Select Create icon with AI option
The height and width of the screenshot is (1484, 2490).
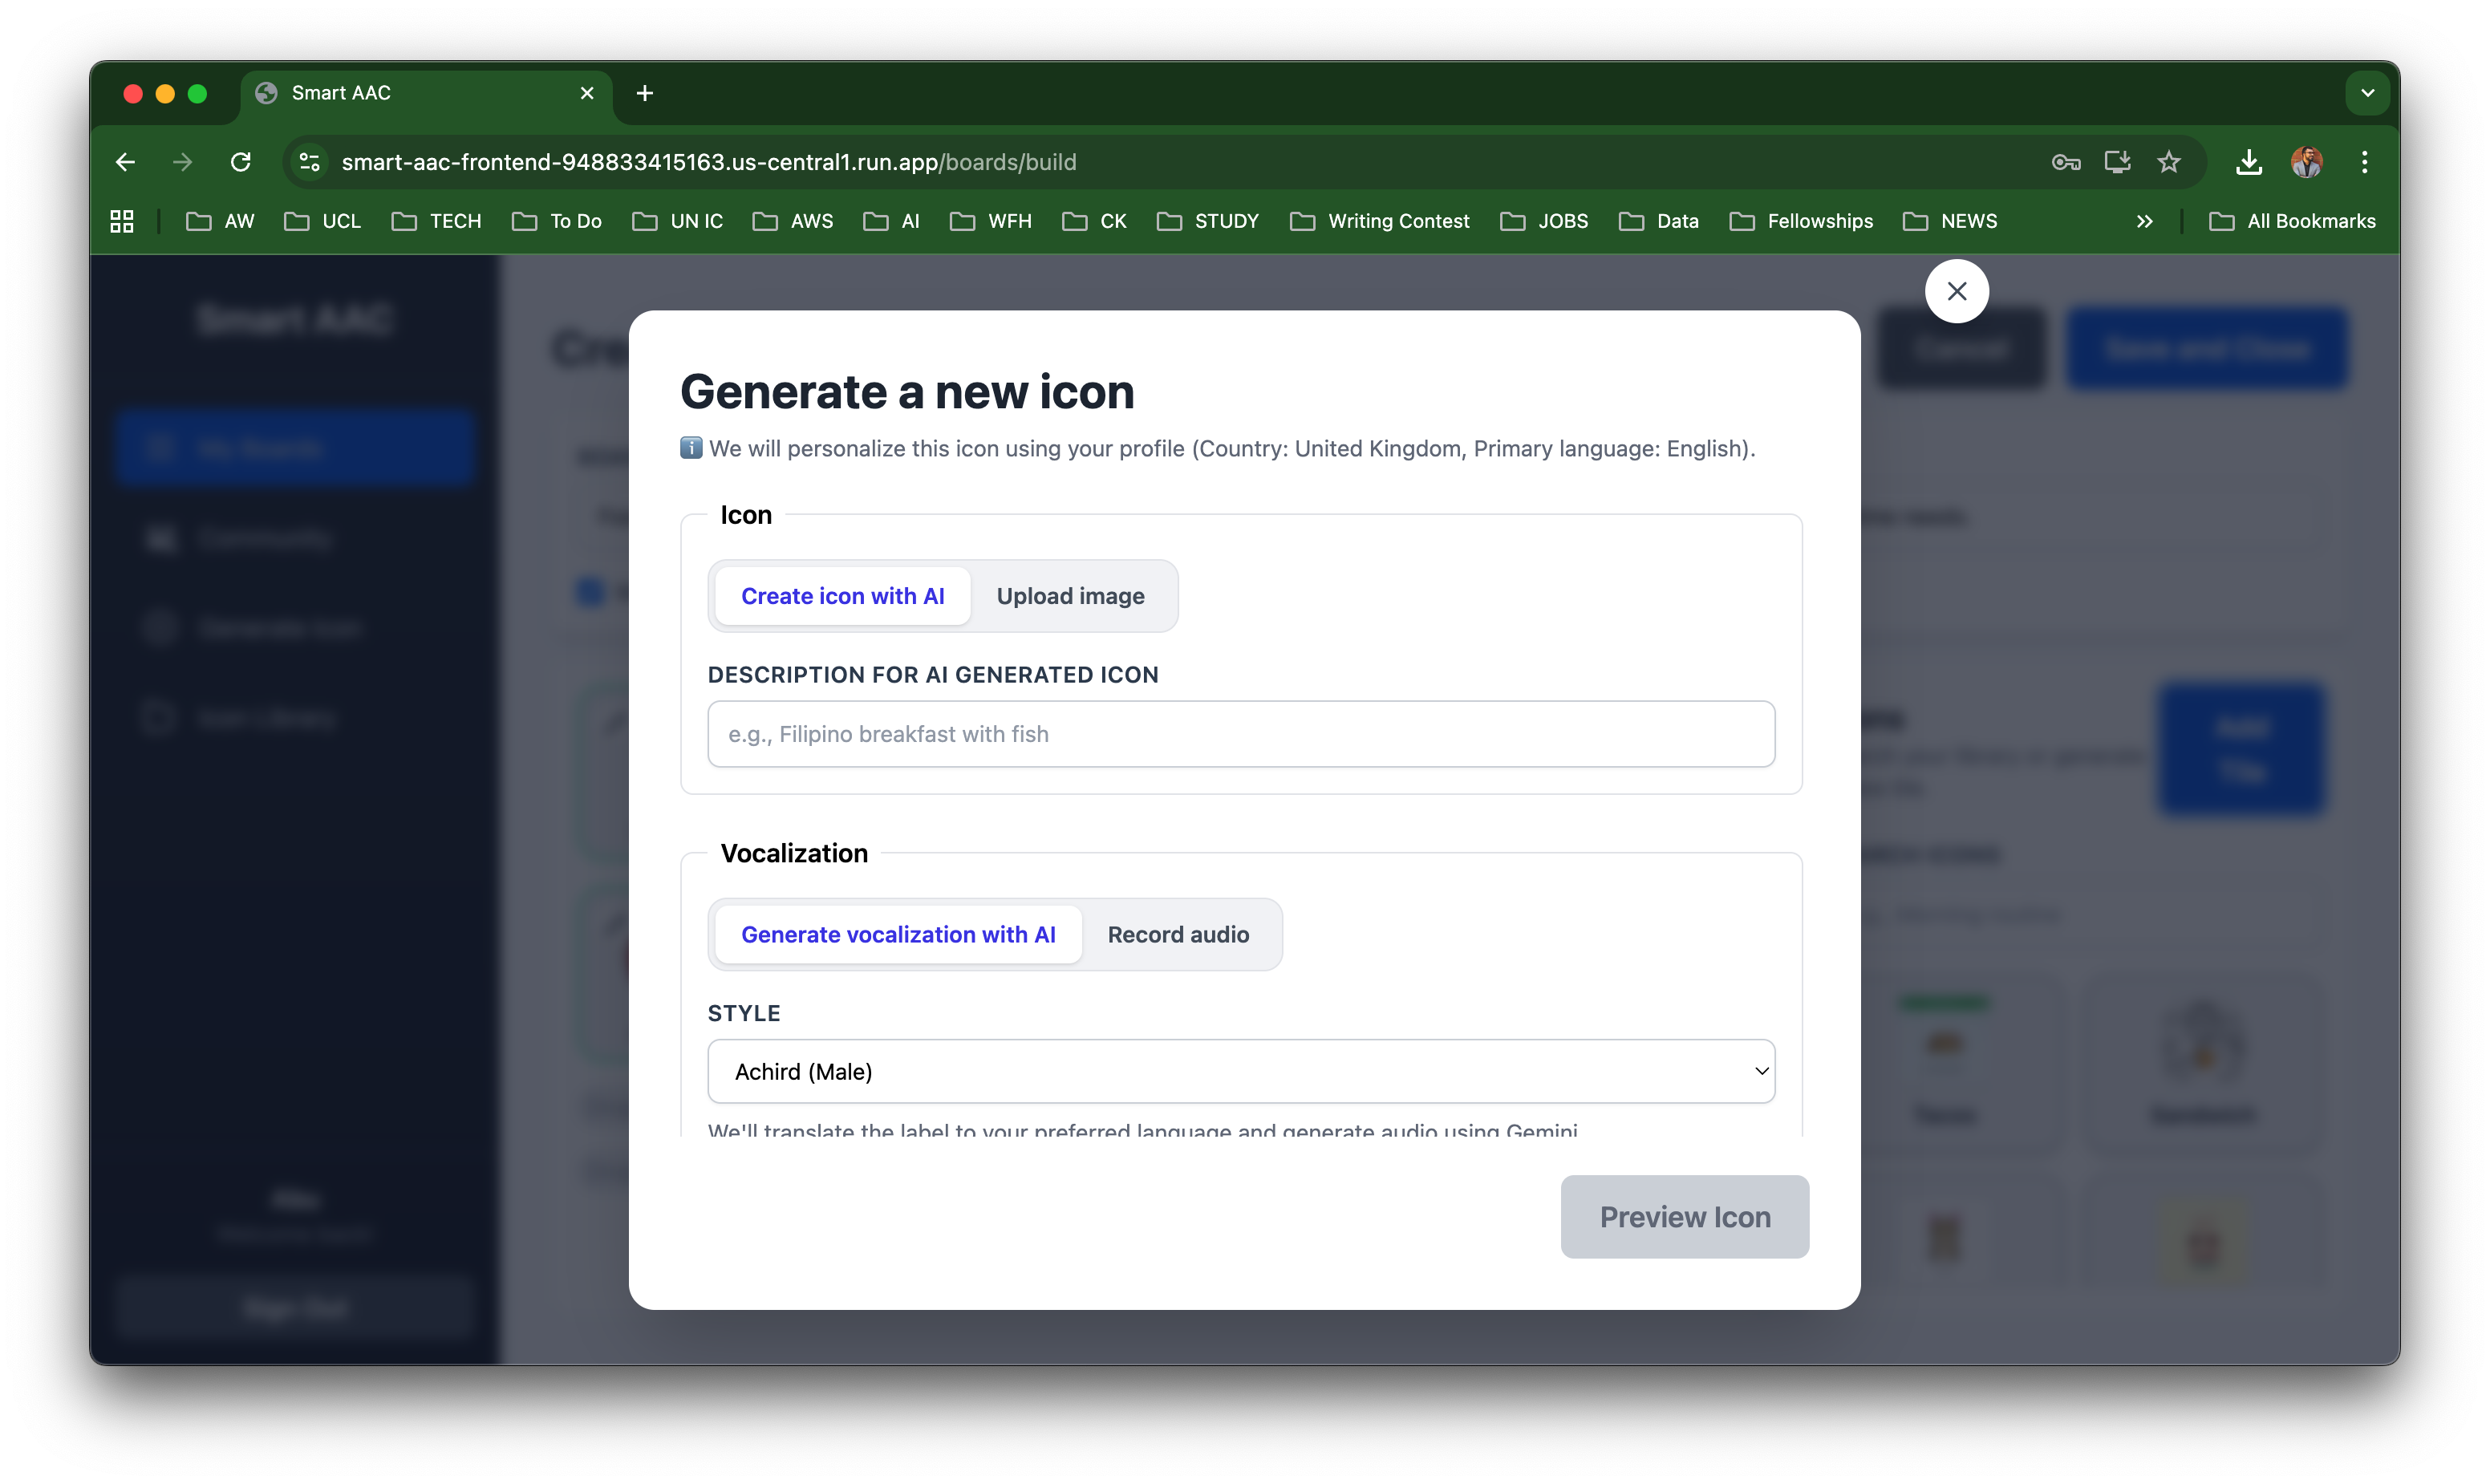[842, 596]
